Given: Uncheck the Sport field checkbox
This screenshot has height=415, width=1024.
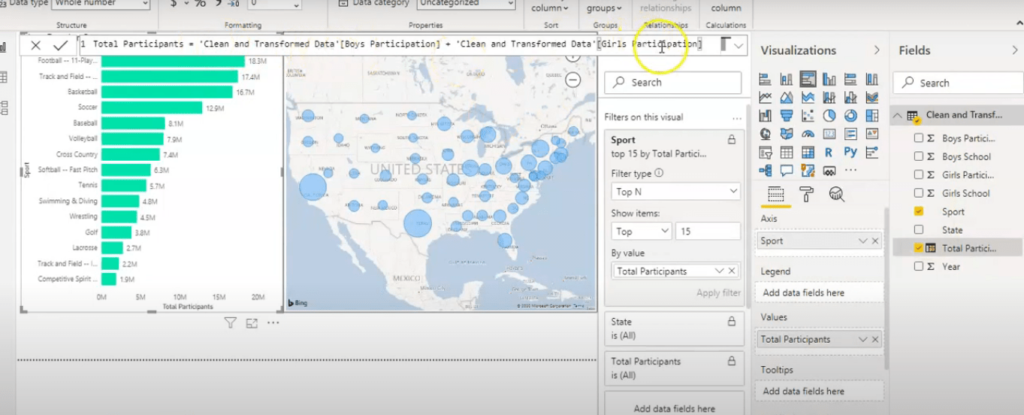Looking at the screenshot, I should [918, 212].
